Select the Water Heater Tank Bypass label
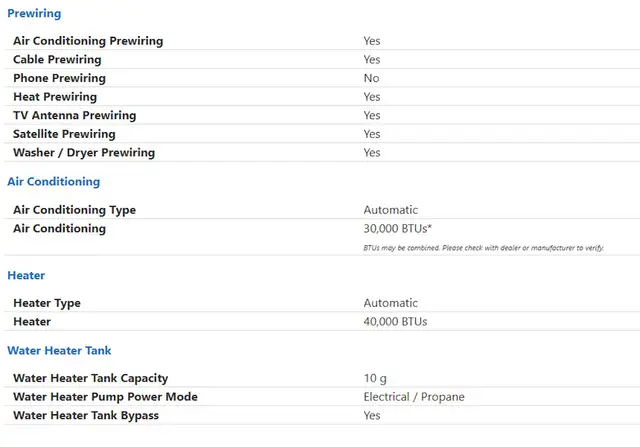Viewport: 640px width, 447px height. [x=86, y=416]
